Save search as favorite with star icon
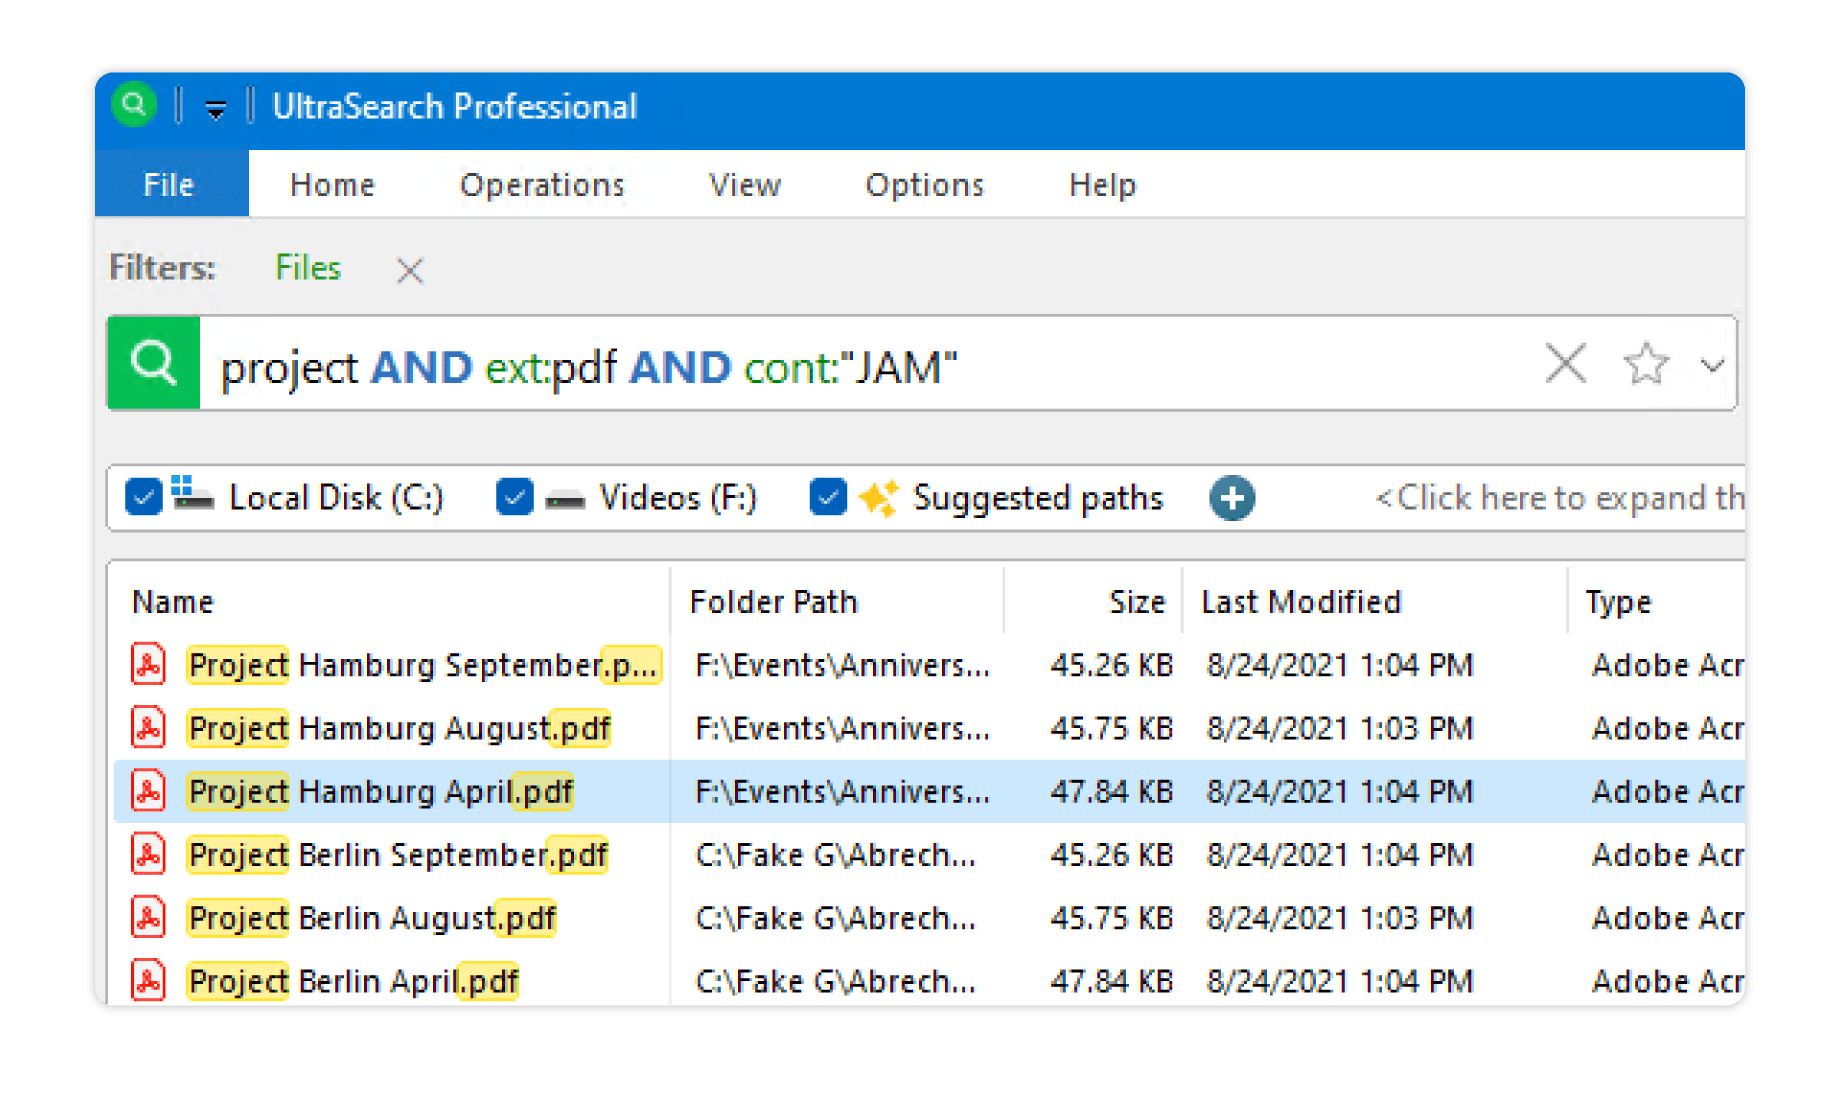This screenshot has height=1104, width=1839. pyautogui.click(x=1645, y=364)
